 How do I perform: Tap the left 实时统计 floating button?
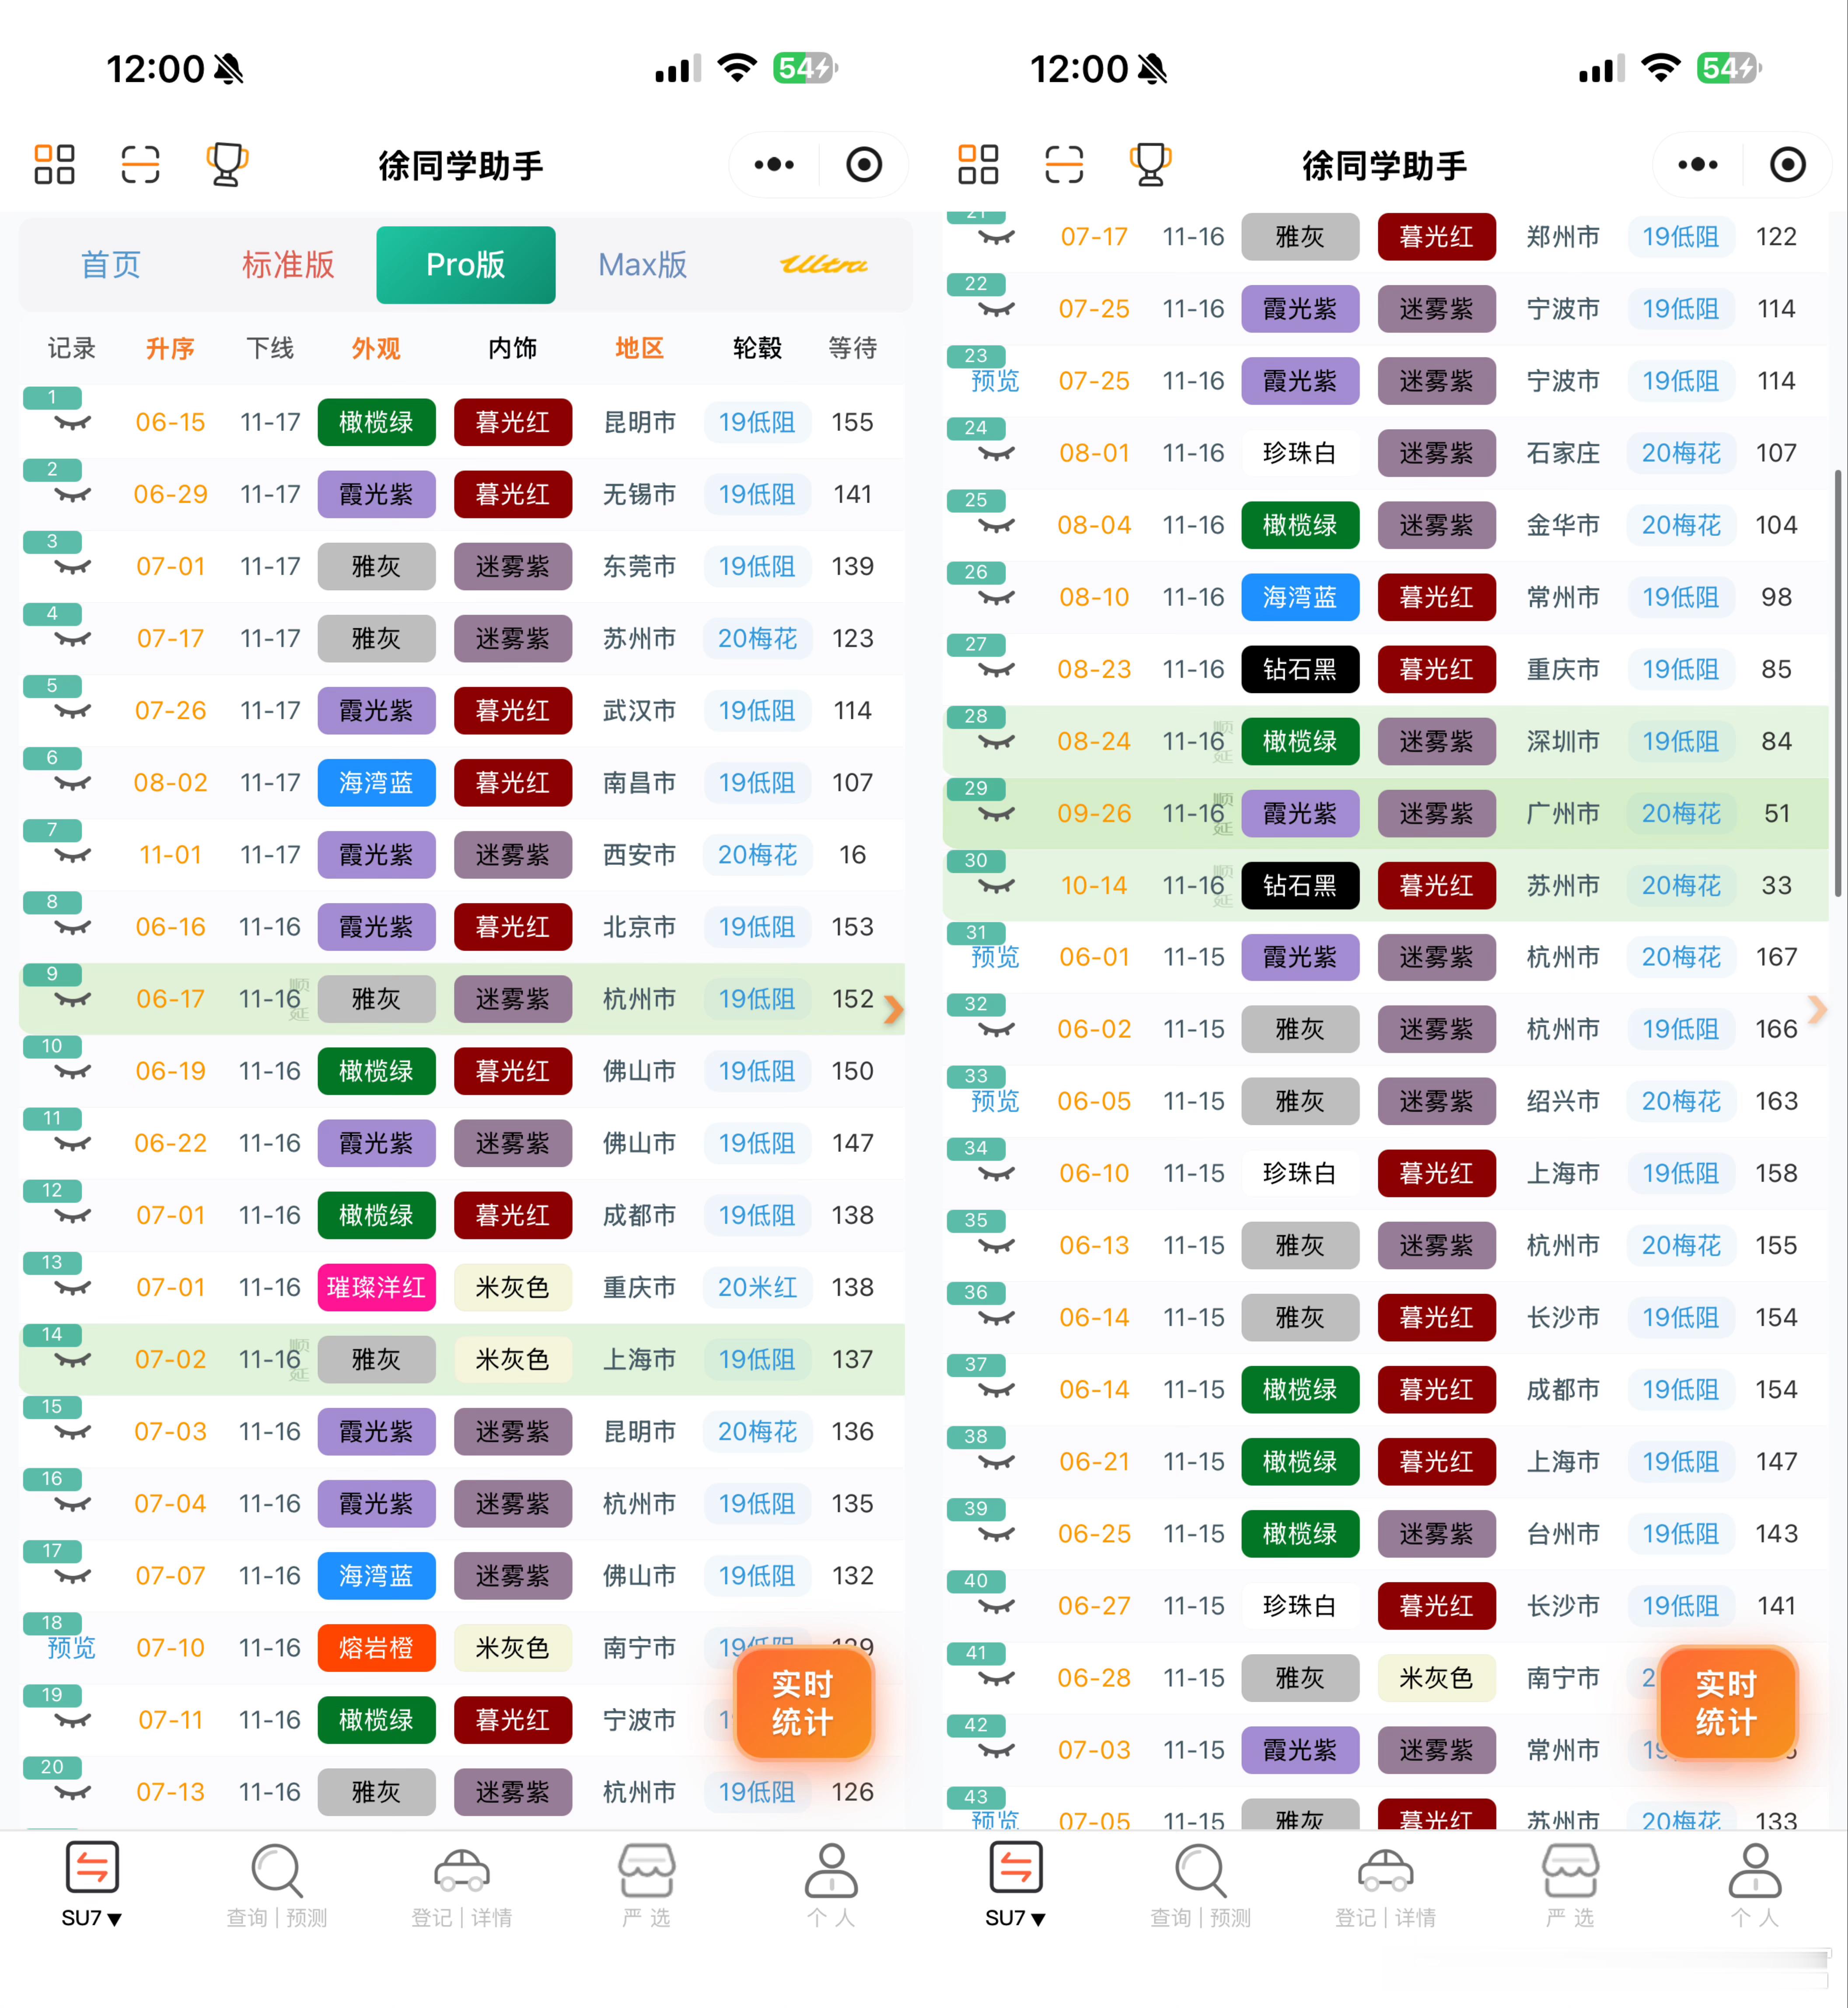(x=803, y=1703)
